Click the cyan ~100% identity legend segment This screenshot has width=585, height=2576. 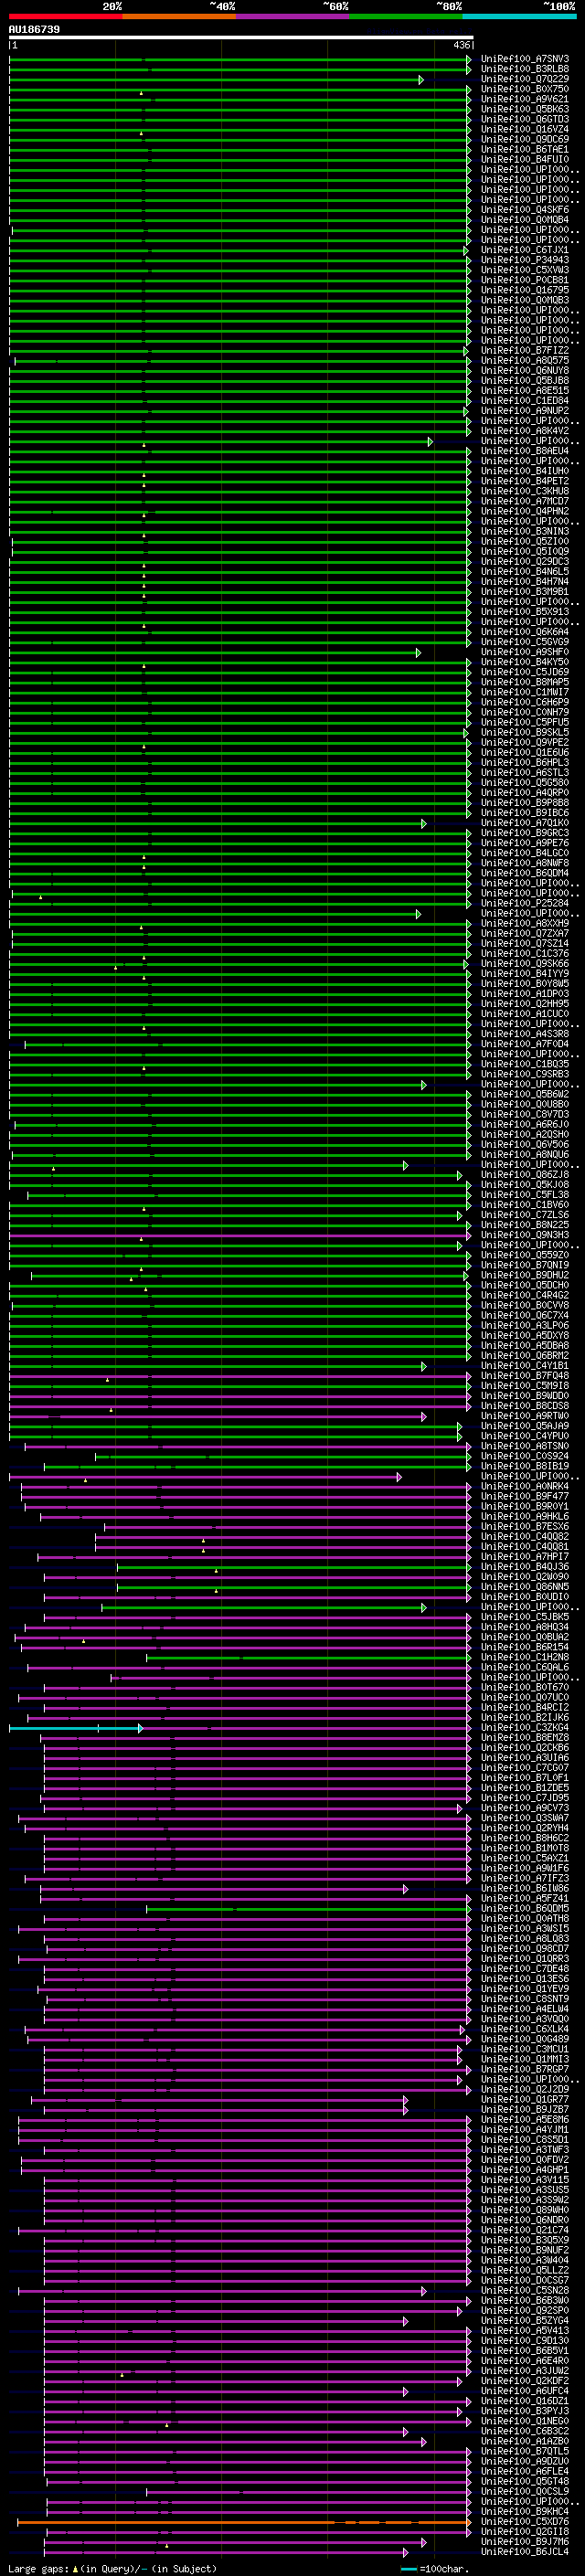click(x=519, y=16)
